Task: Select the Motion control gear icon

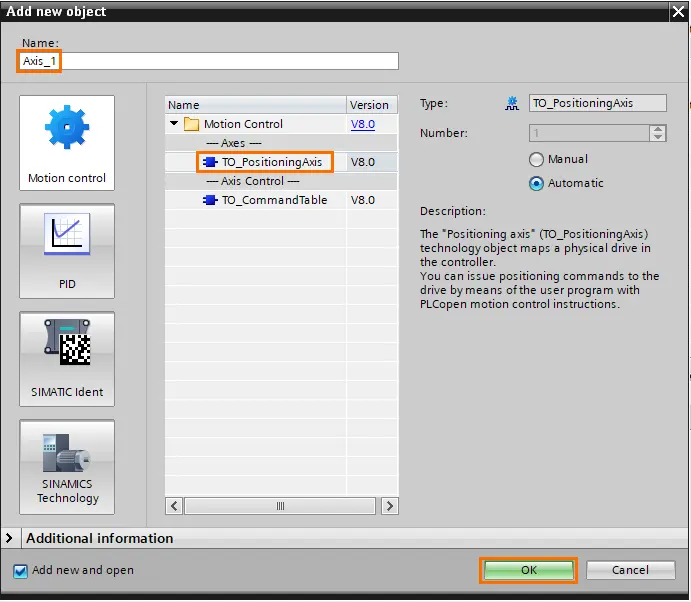Action: 67,127
